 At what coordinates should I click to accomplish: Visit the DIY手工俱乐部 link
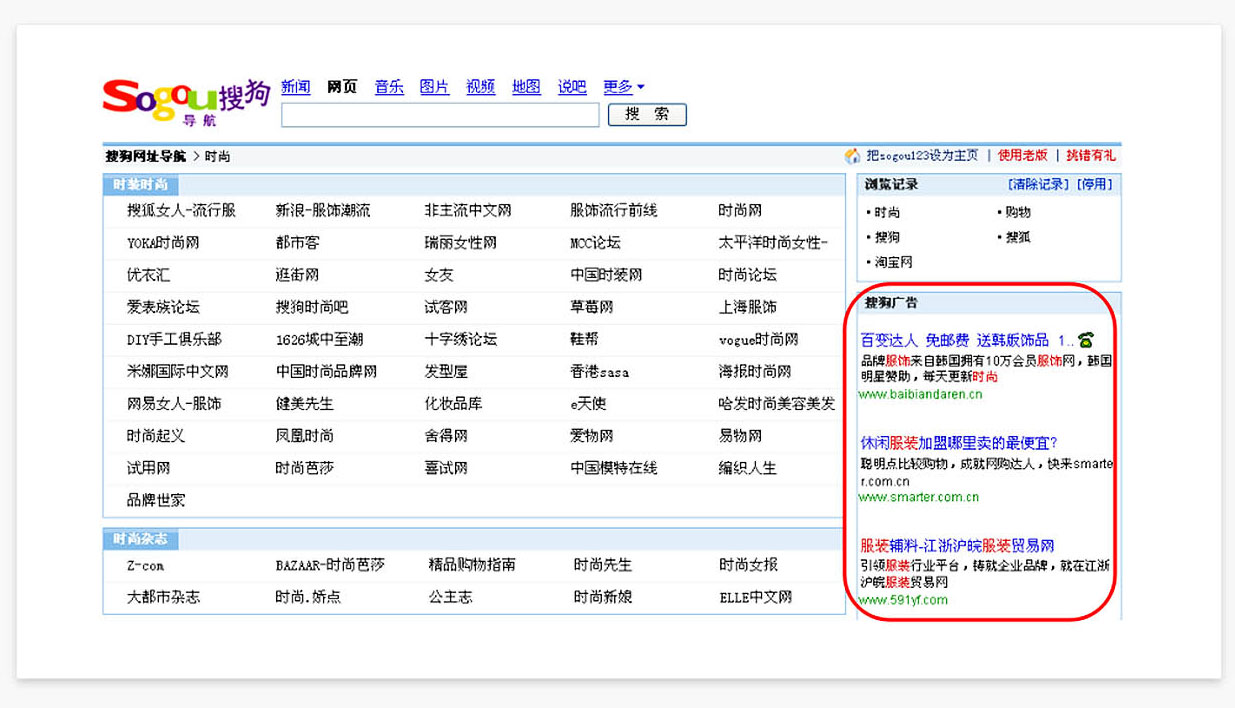click(174, 339)
